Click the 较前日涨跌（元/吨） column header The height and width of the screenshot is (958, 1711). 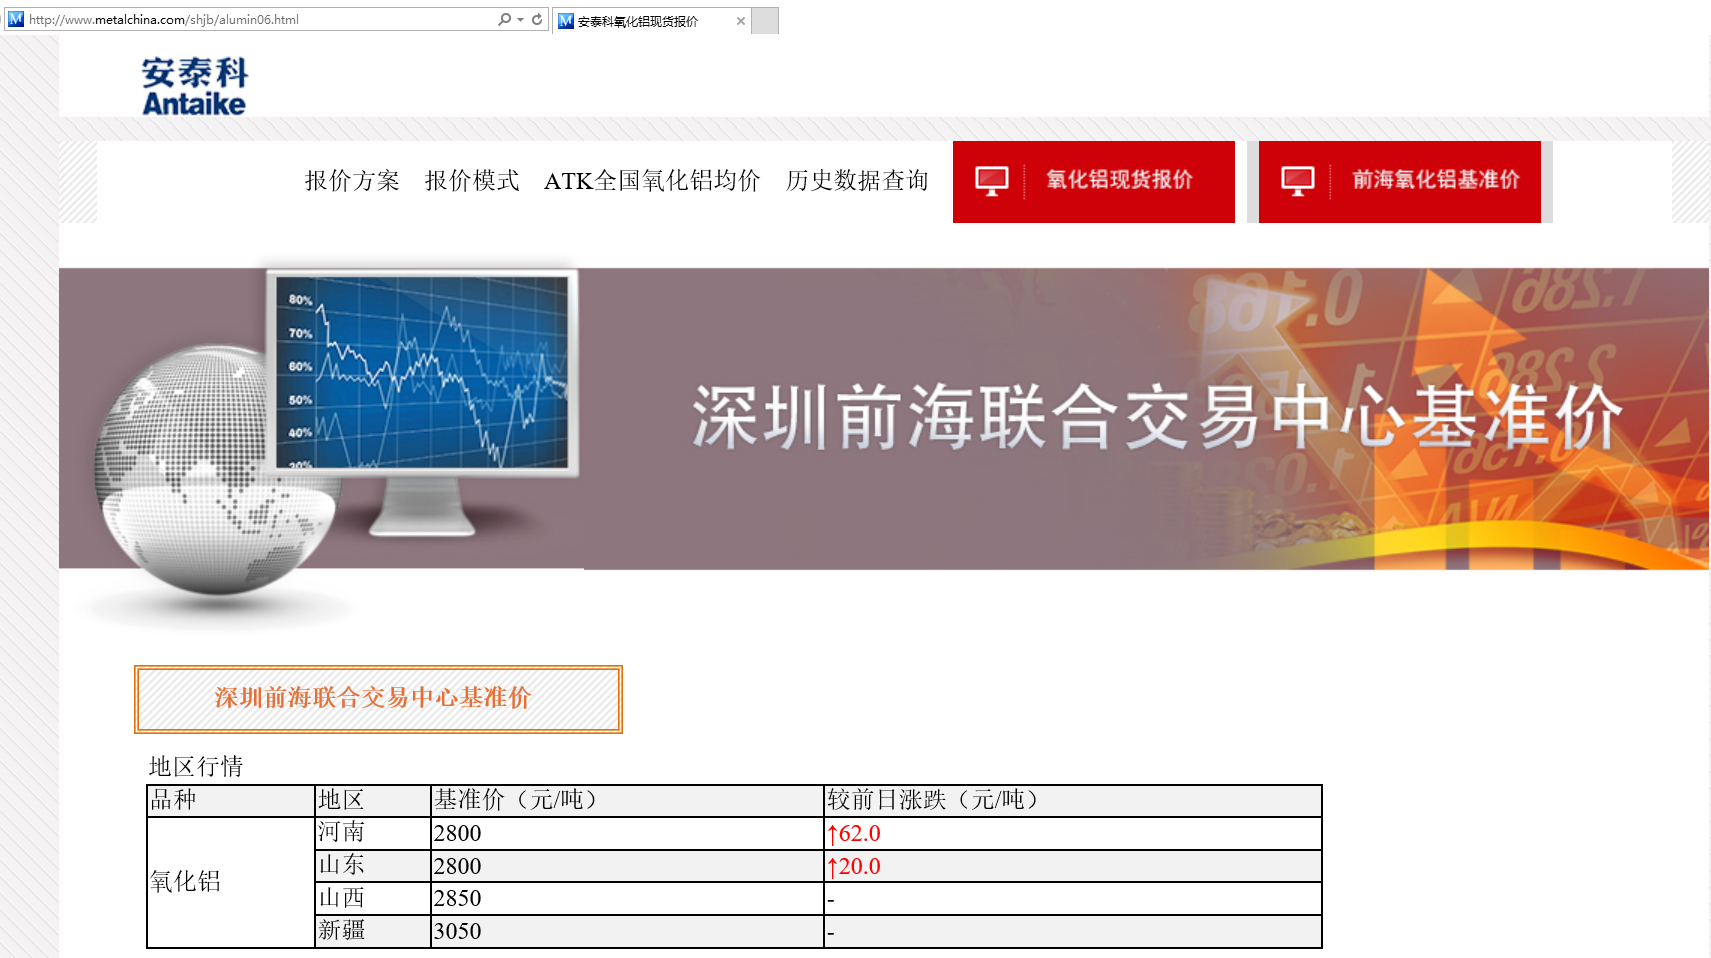pos(1073,800)
